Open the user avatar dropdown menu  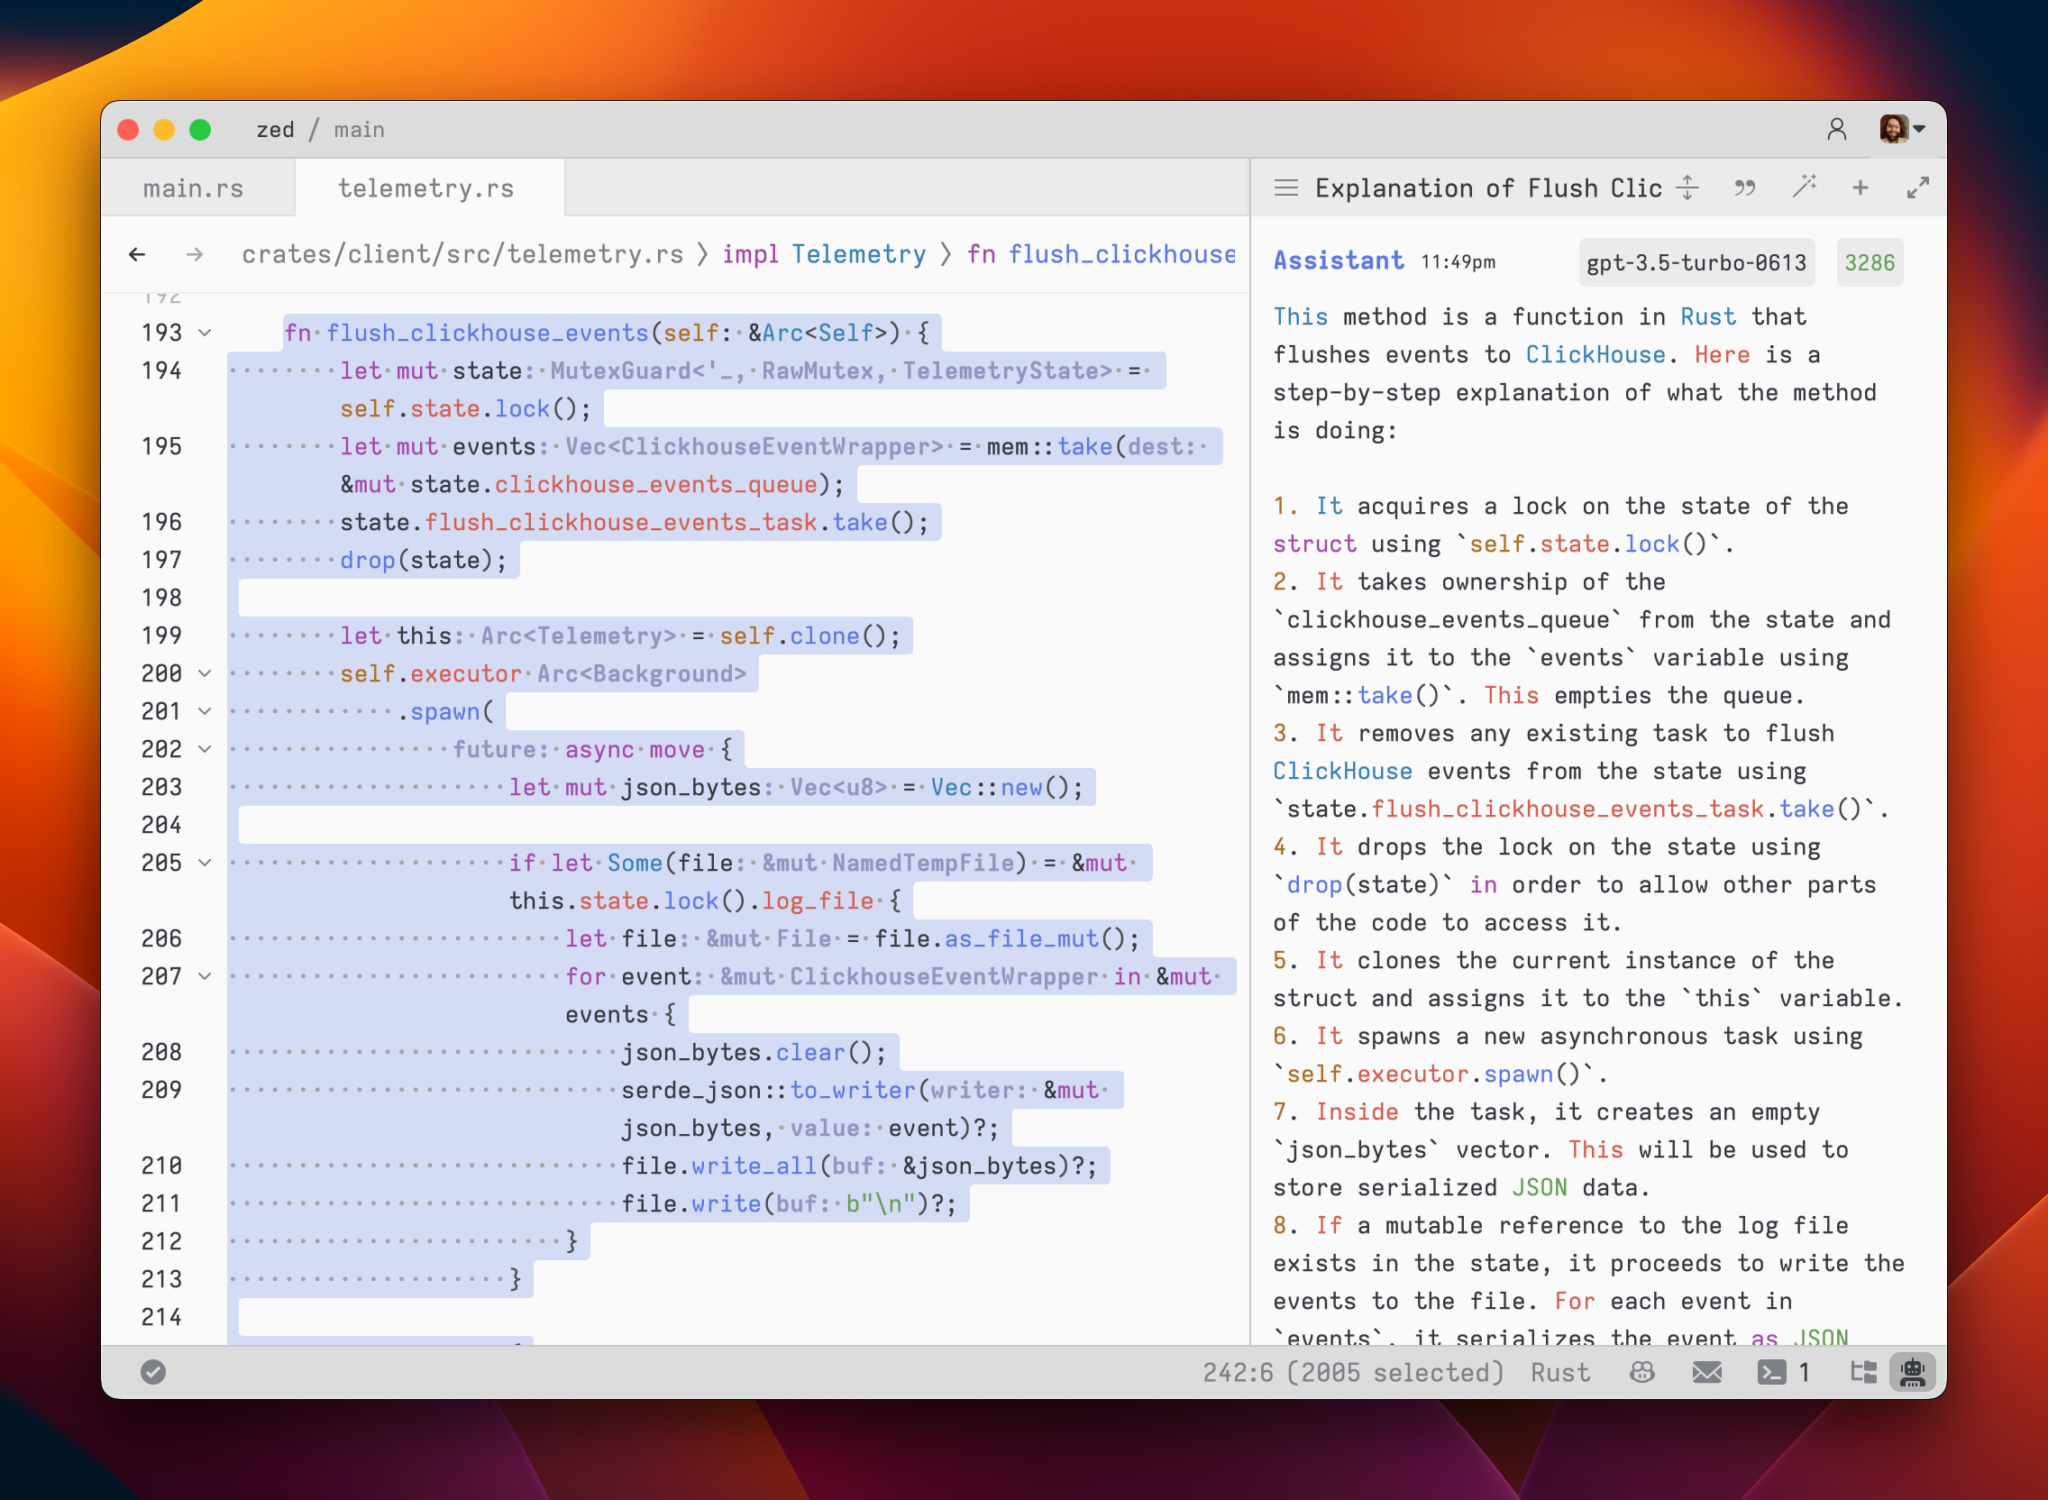(x=1895, y=129)
